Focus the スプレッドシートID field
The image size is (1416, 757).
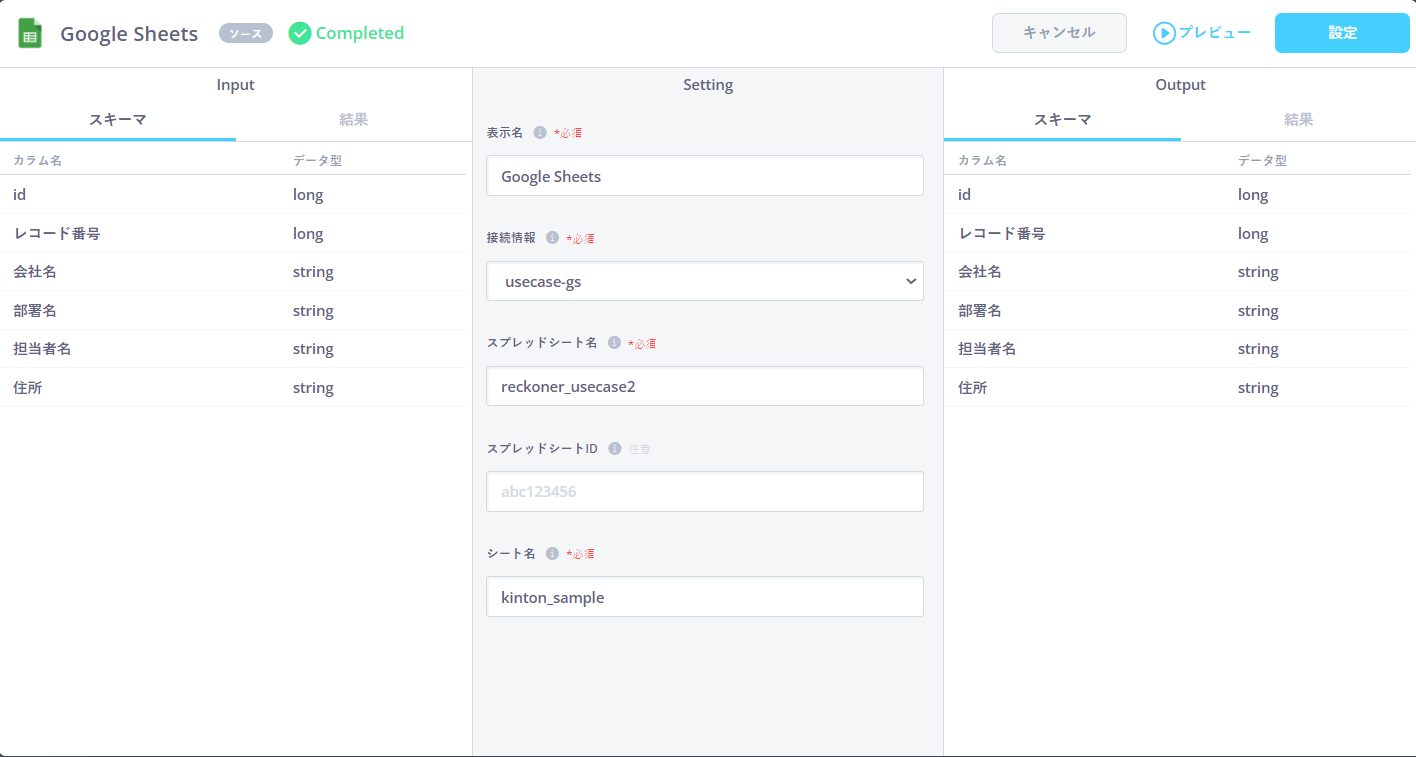(x=705, y=491)
